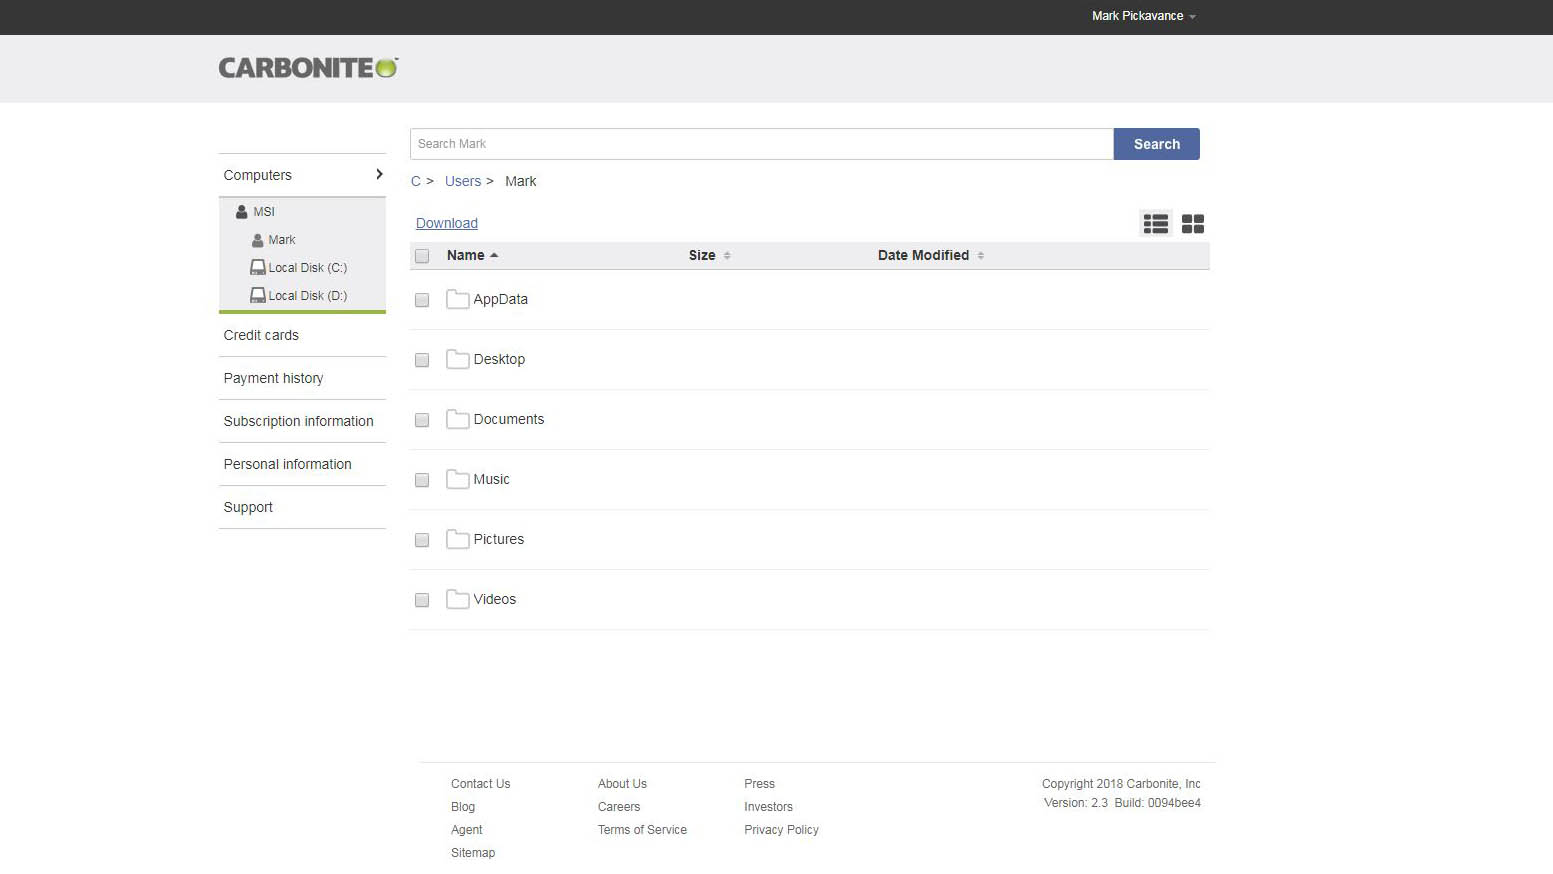The width and height of the screenshot is (1553, 874).
Task: Open the Investors footer link
Action: 768,807
